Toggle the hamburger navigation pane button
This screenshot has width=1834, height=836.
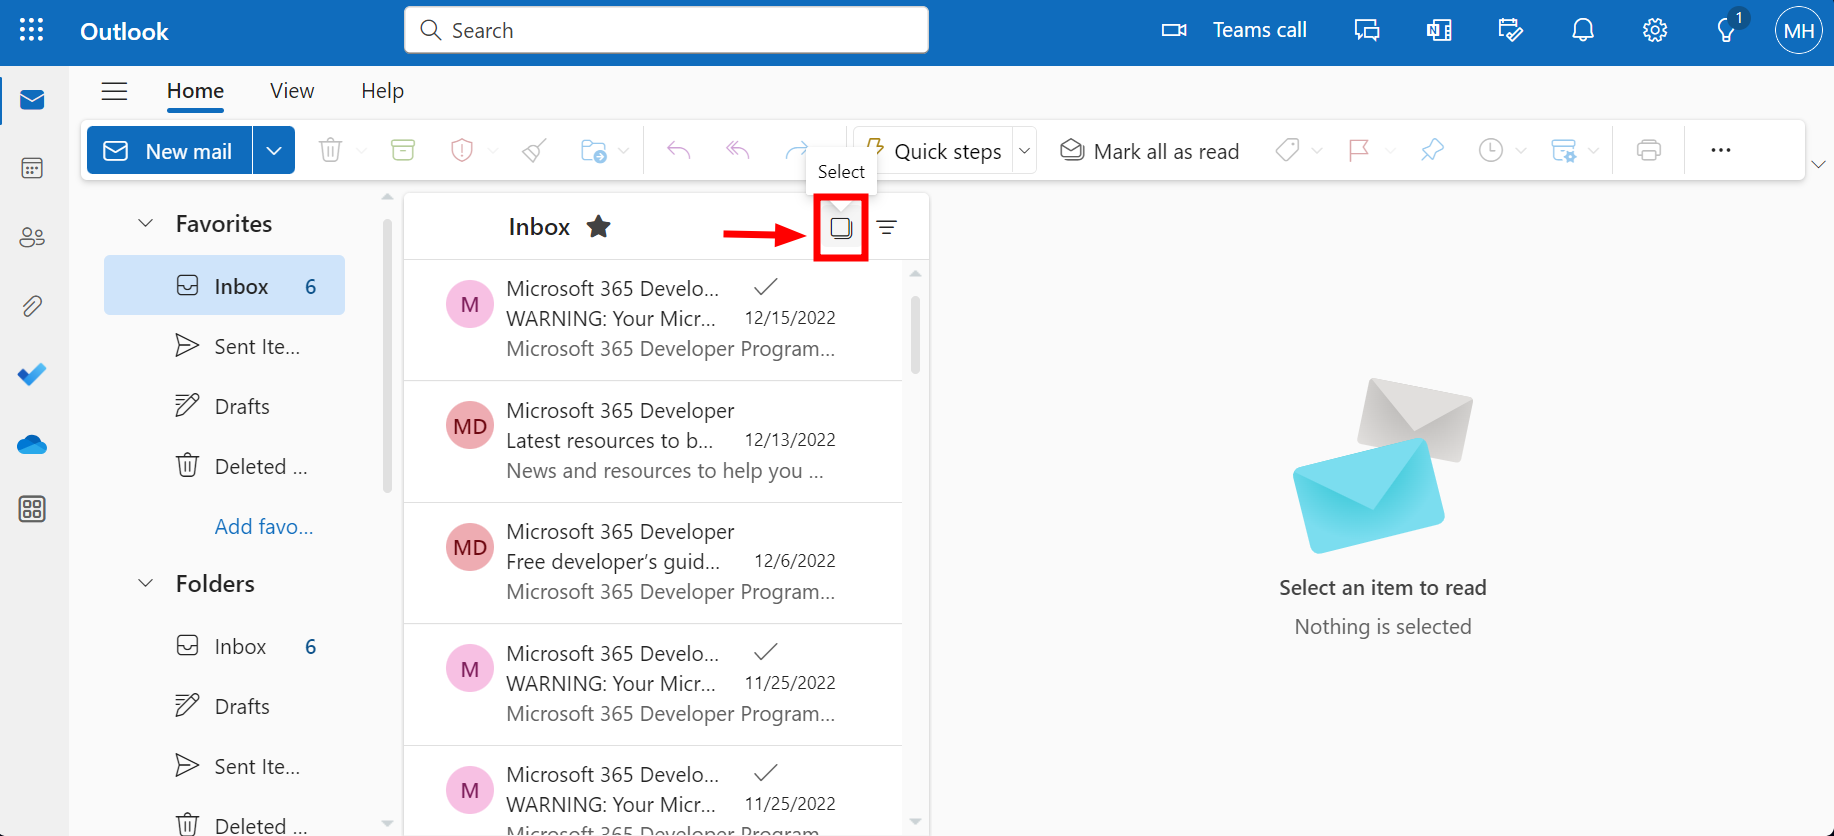pos(115,91)
